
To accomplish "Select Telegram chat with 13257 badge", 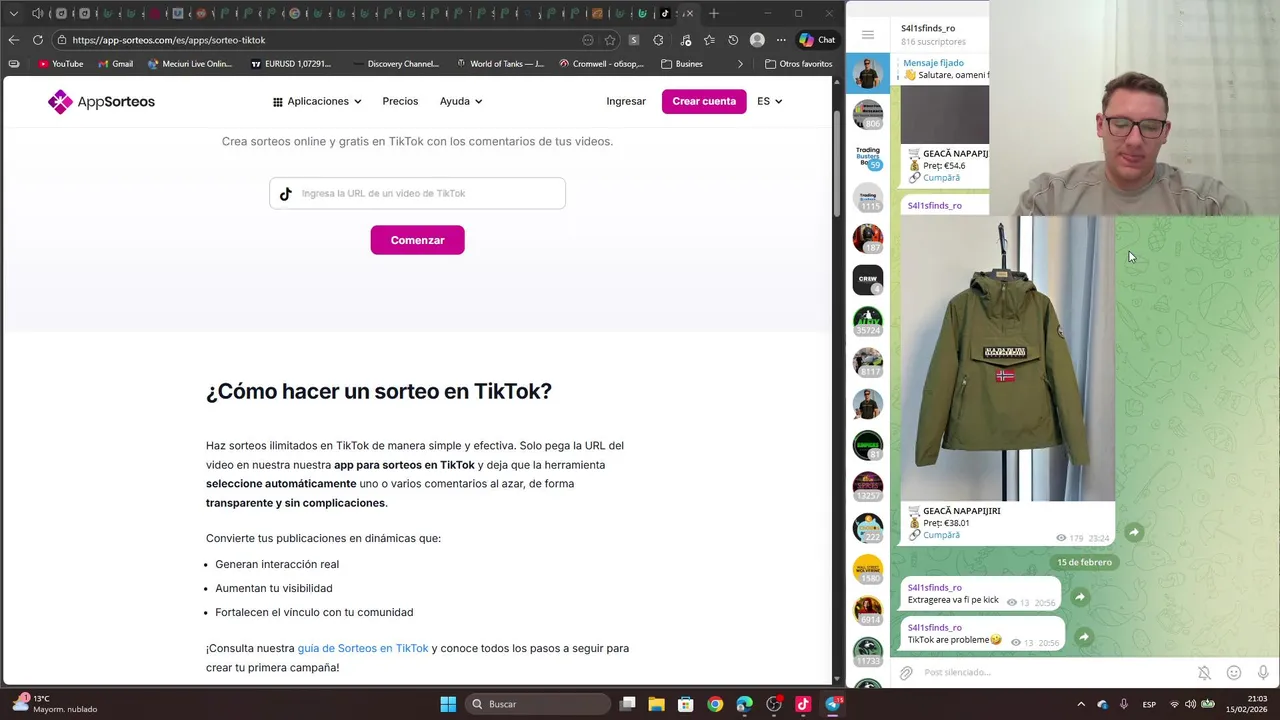I will coord(868,486).
